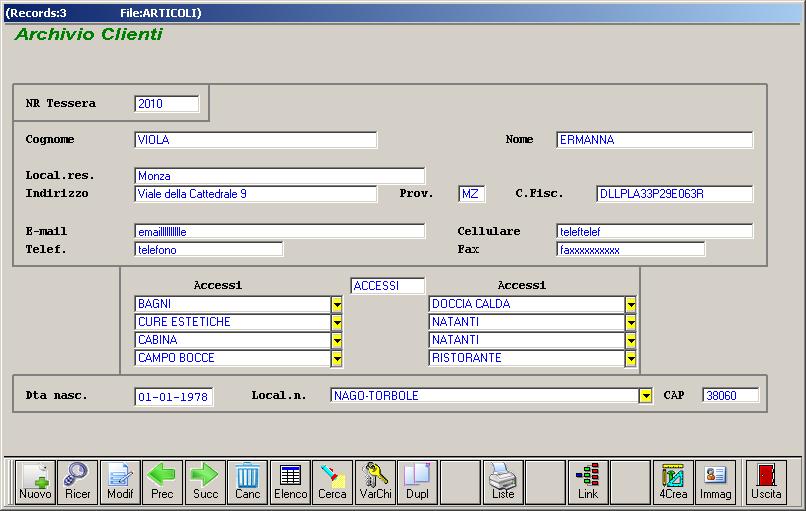This screenshot has width=806, height=511.
Task: Expand the BAGNI dropdown arrow
Action: coord(337,304)
